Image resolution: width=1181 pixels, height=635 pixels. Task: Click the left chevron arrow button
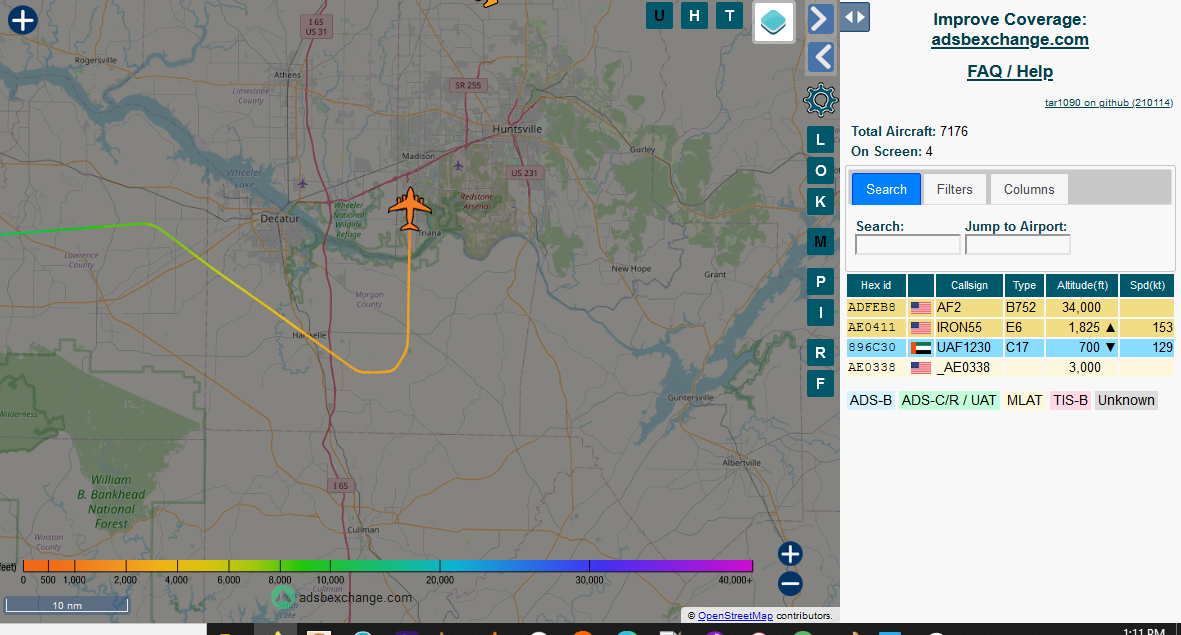pos(820,57)
